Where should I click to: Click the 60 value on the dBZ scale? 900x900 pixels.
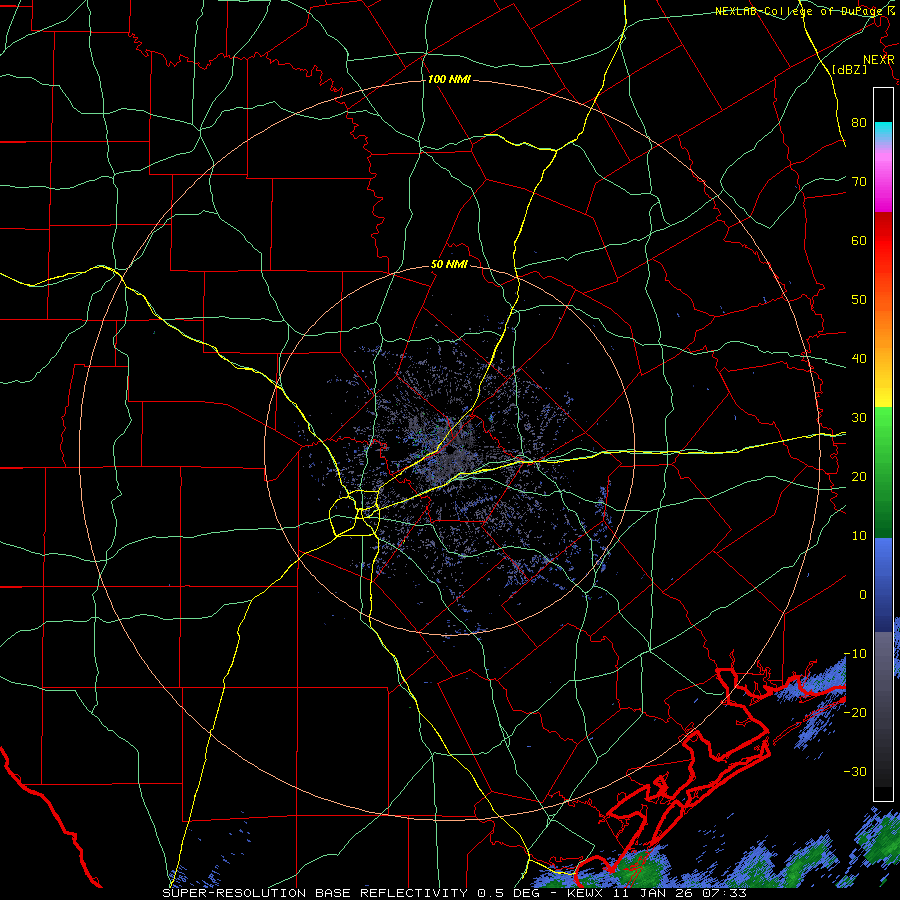[x=859, y=241]
